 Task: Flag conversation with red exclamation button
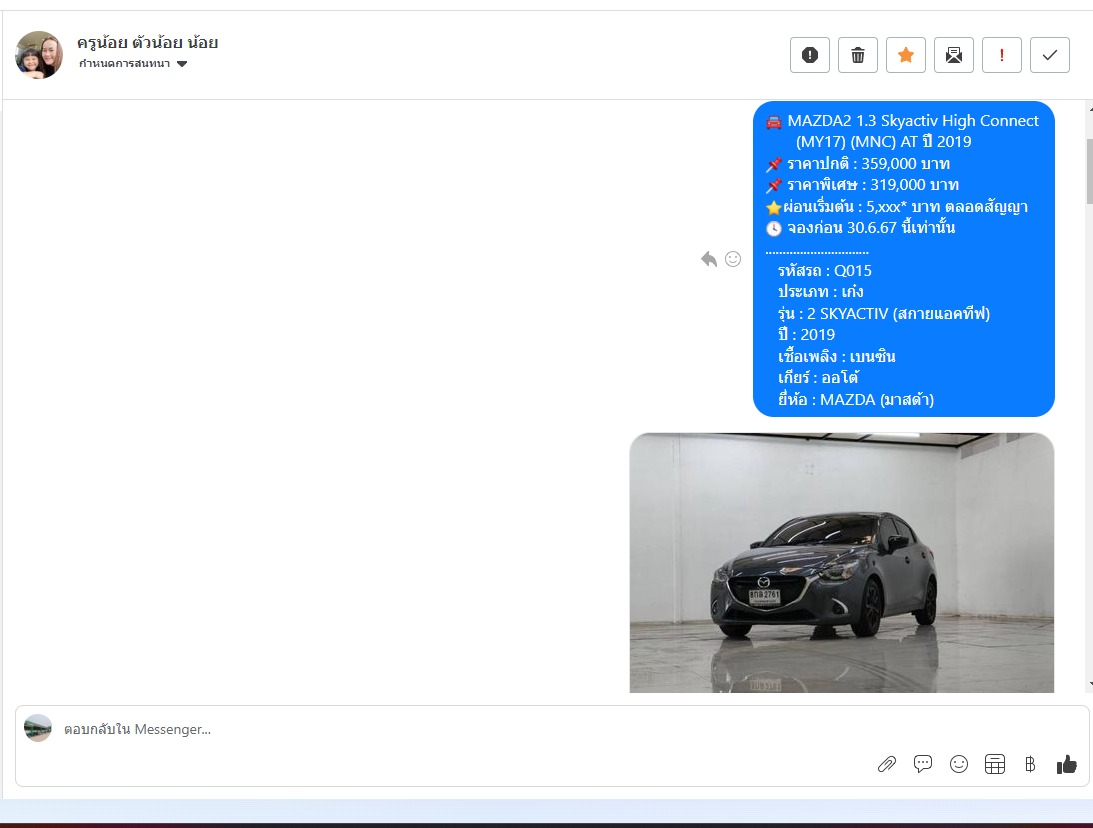point(1002,55)
